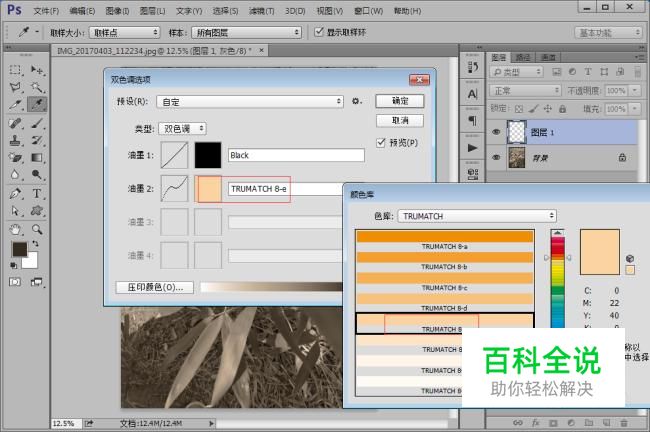Open the Edit menu
Screen dimensions: 650x432
point(82,11)
